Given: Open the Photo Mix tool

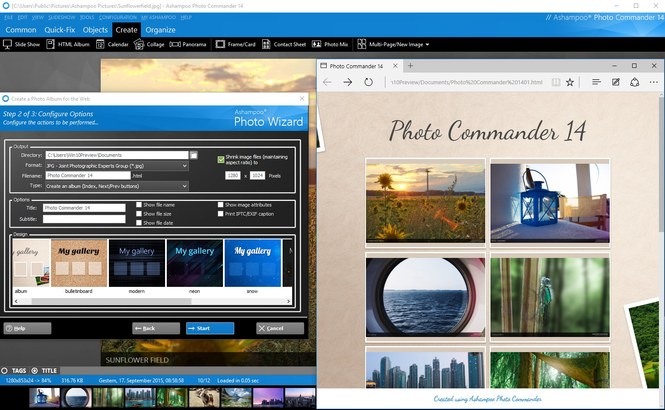Looking at the screenshot, I should [330, 44].
